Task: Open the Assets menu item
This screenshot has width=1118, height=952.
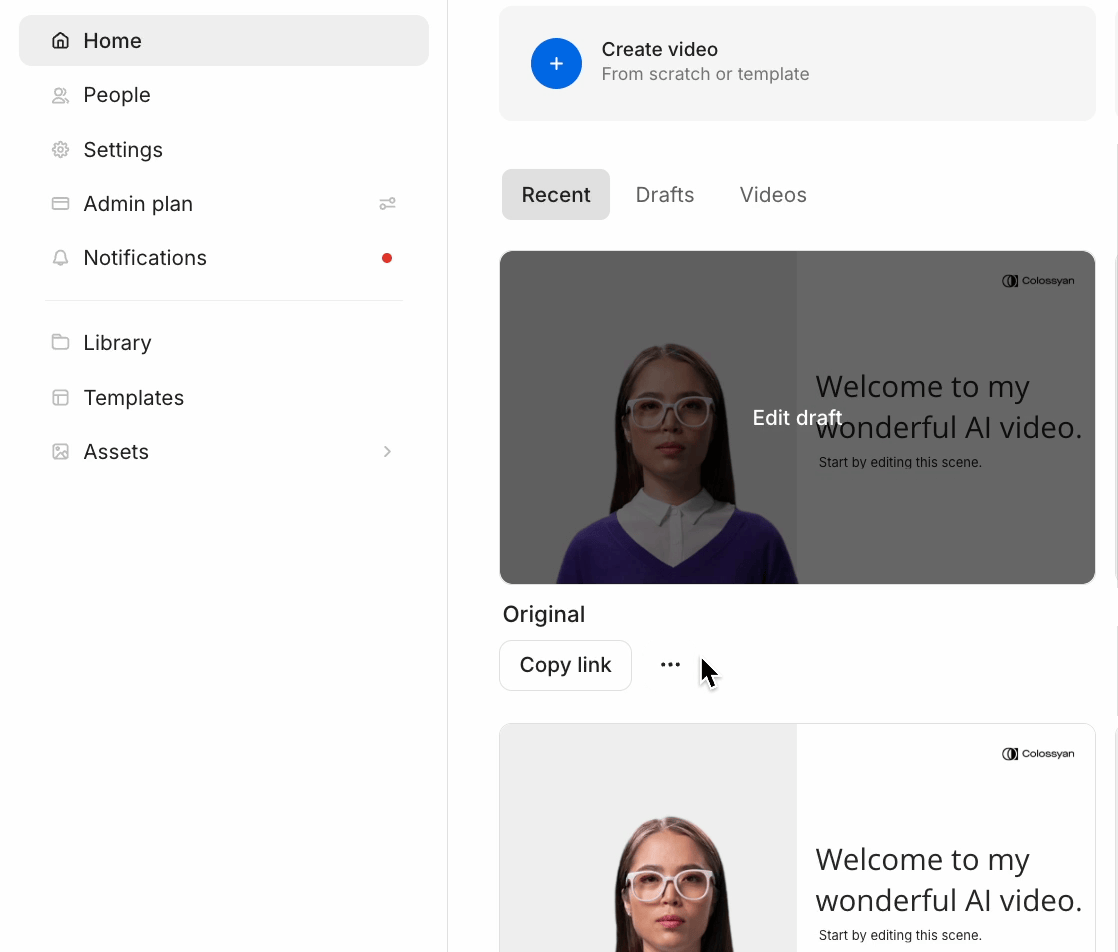Action: tap(224, 452)
